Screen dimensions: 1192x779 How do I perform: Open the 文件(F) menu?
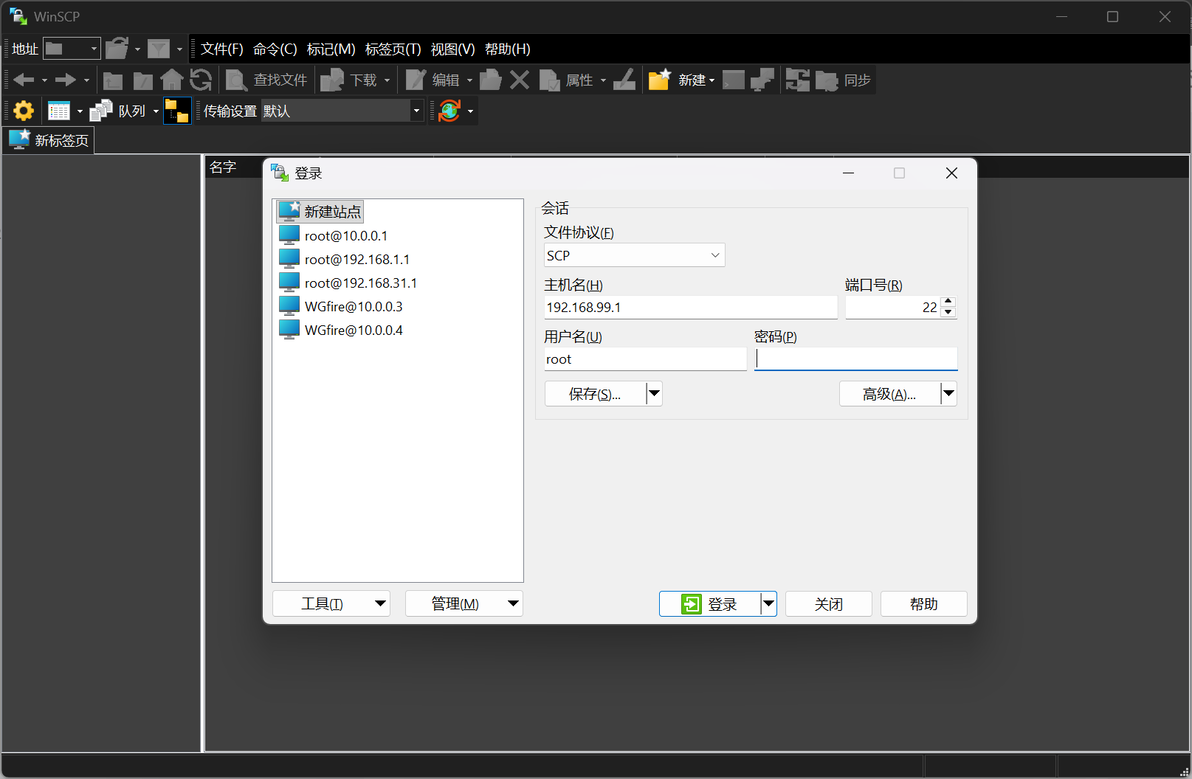click(x=221, y=49)
